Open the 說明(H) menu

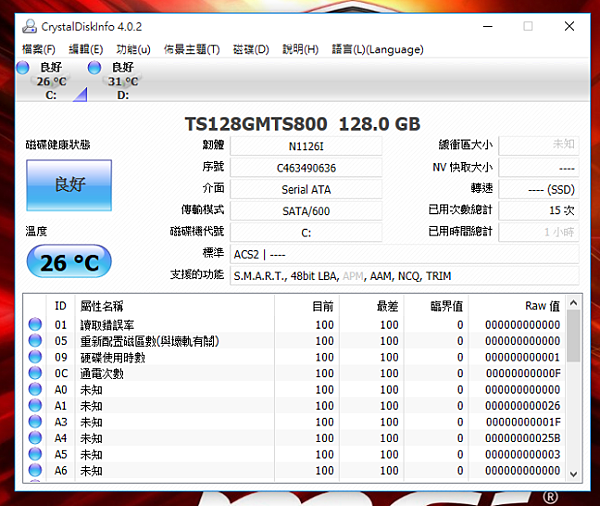[x=300, y=49]
